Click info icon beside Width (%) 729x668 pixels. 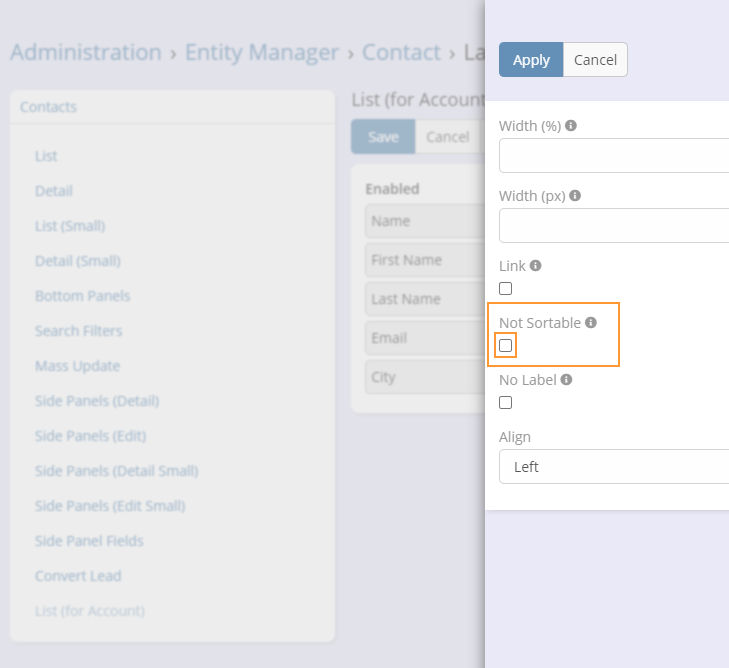pos(571,126)
